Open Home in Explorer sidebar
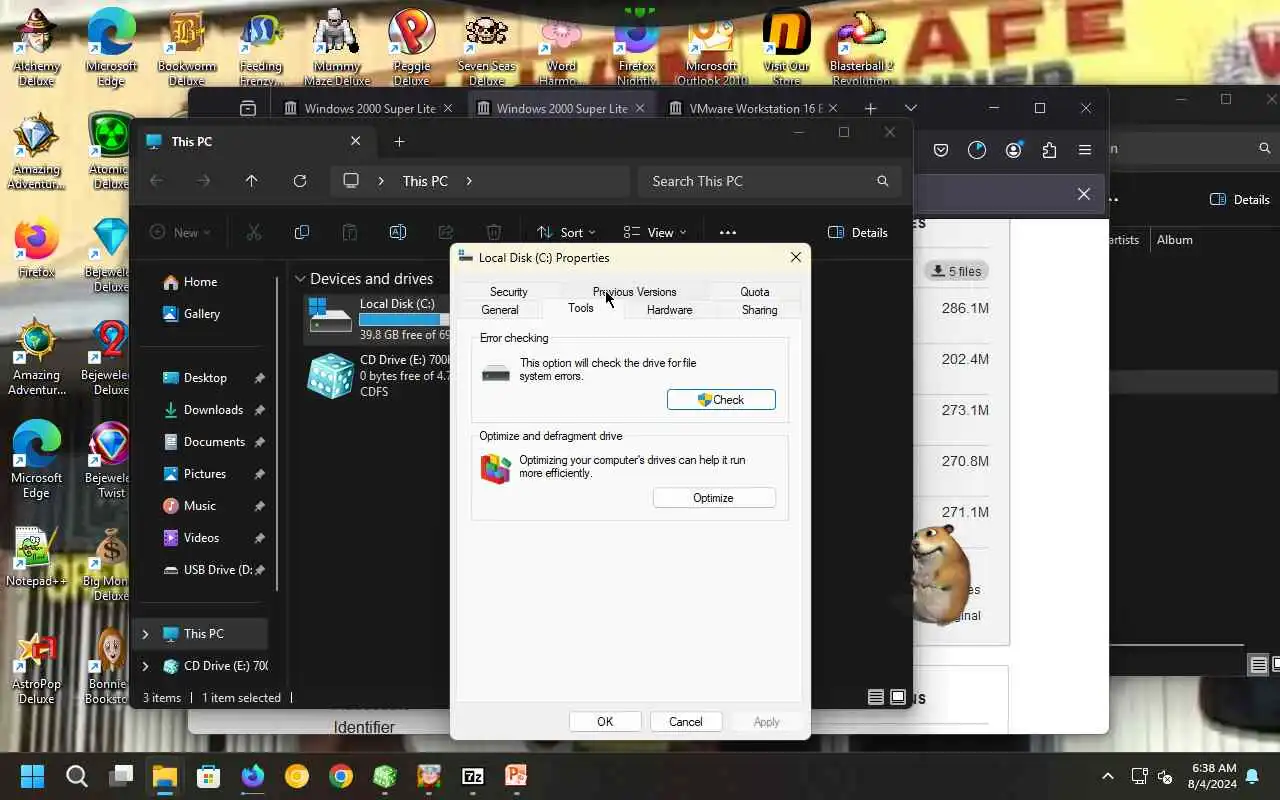1280x800 pixels. (200, 282)
